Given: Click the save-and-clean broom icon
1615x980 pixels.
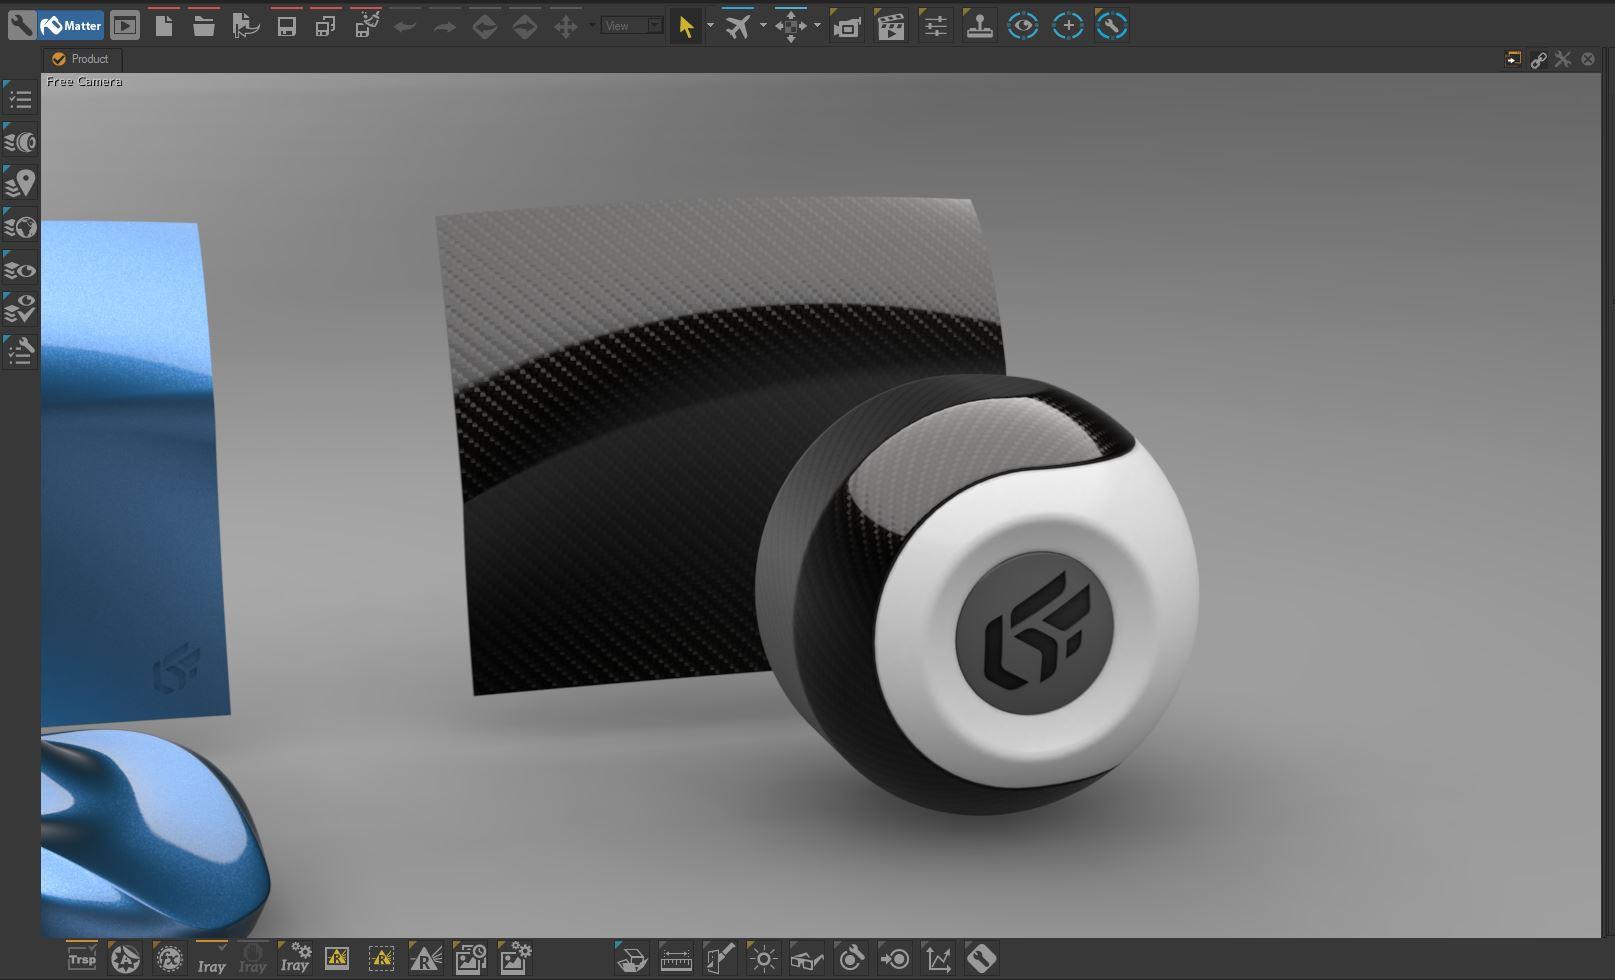Looking at the screenshot, I should (x=367, y=25).
